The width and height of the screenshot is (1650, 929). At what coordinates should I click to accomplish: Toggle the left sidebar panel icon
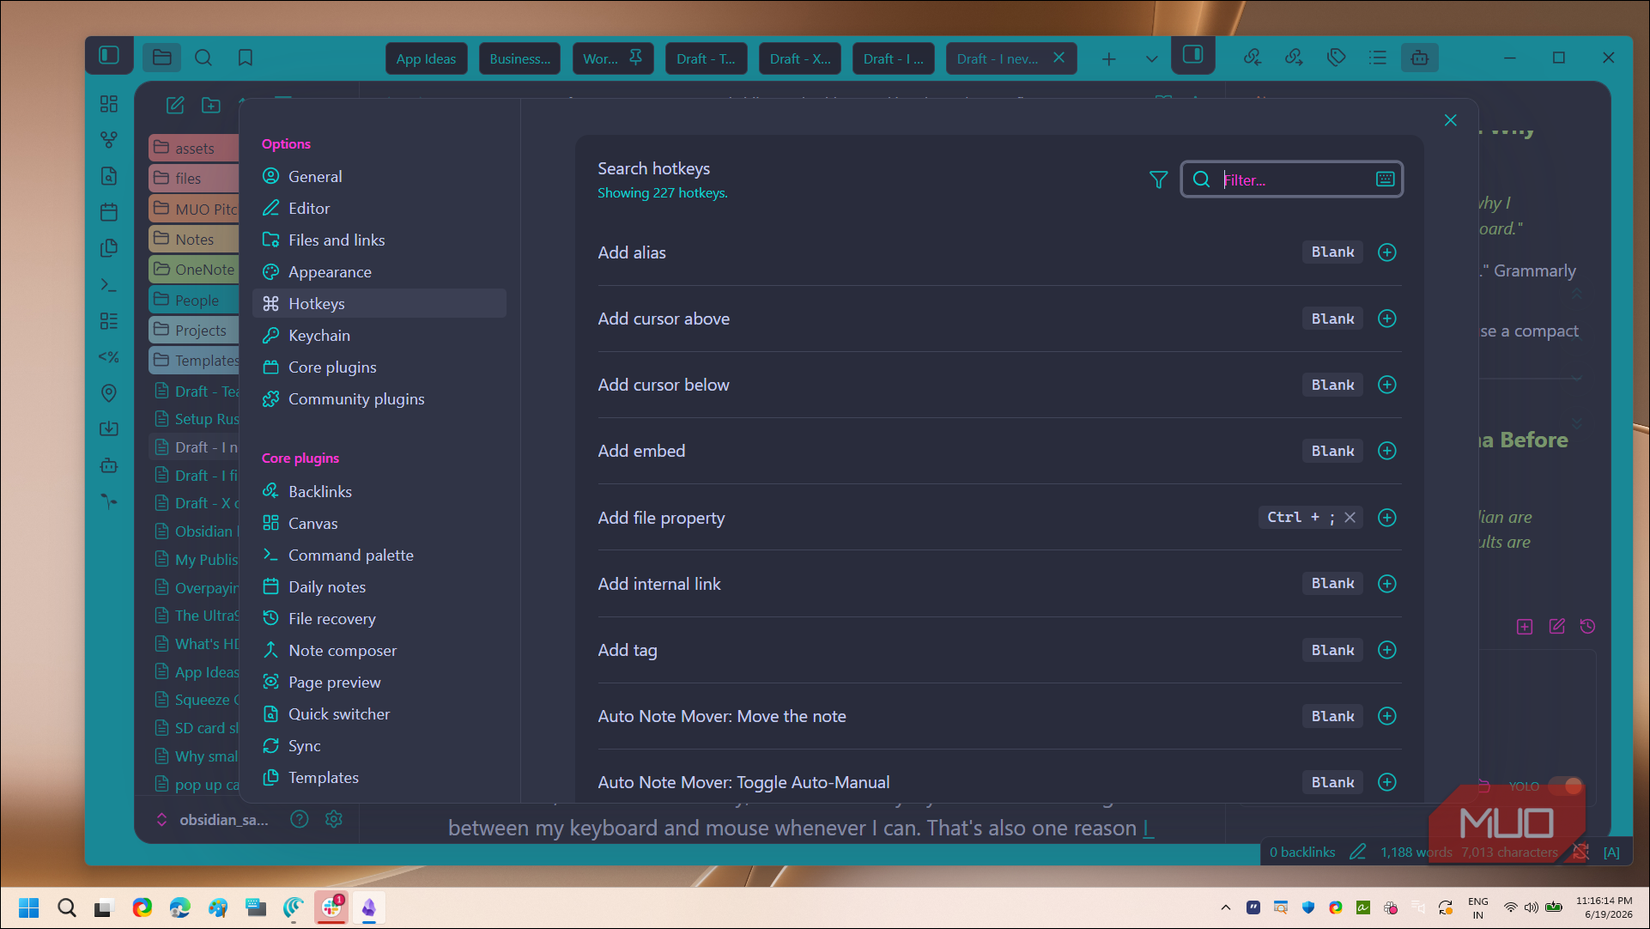pos(109,56)
